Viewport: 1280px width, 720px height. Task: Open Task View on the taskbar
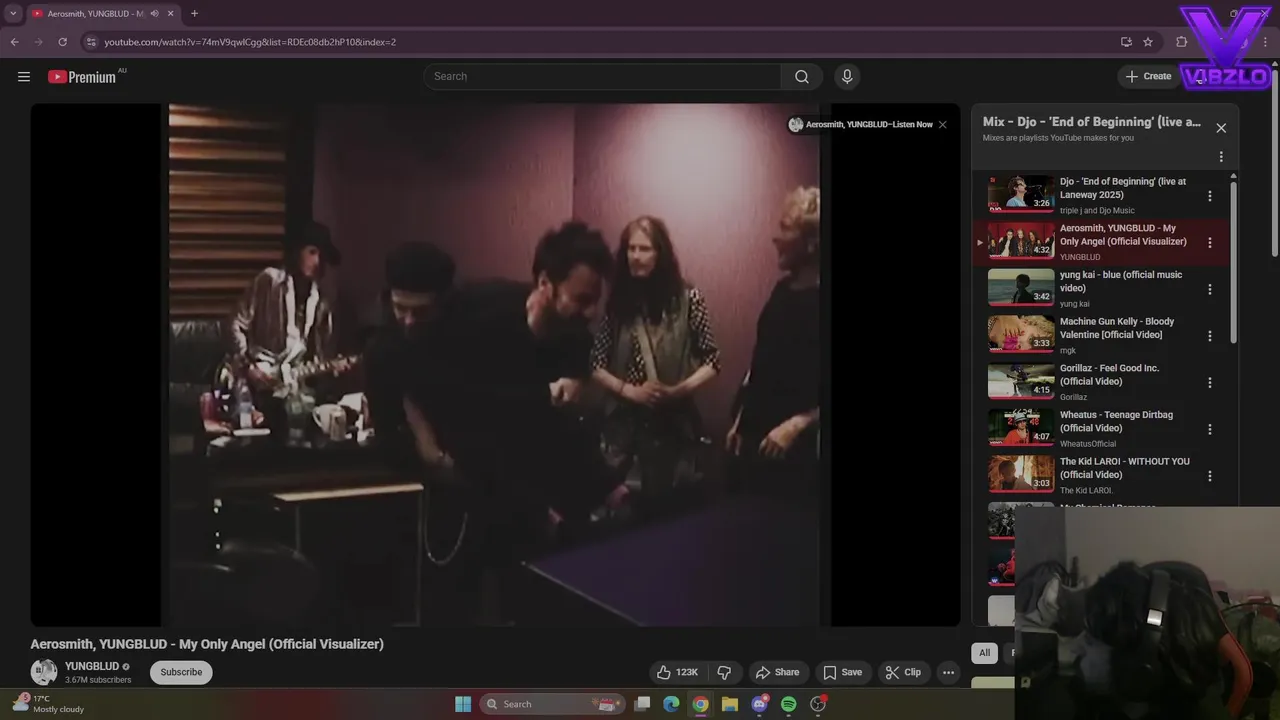click(643, 704)
